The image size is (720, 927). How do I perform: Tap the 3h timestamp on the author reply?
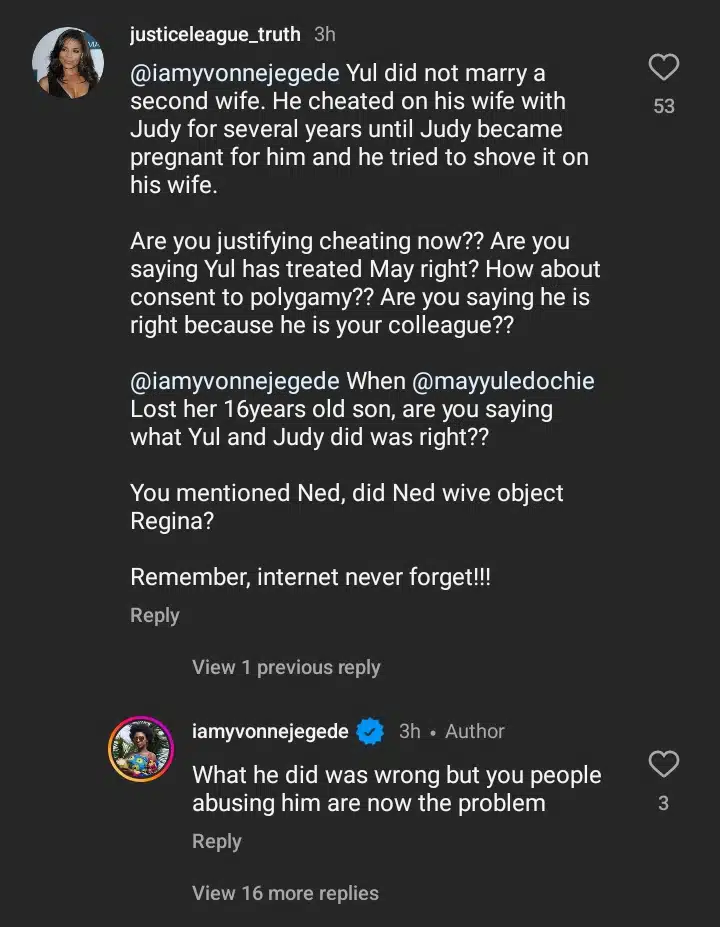(408, 731)
